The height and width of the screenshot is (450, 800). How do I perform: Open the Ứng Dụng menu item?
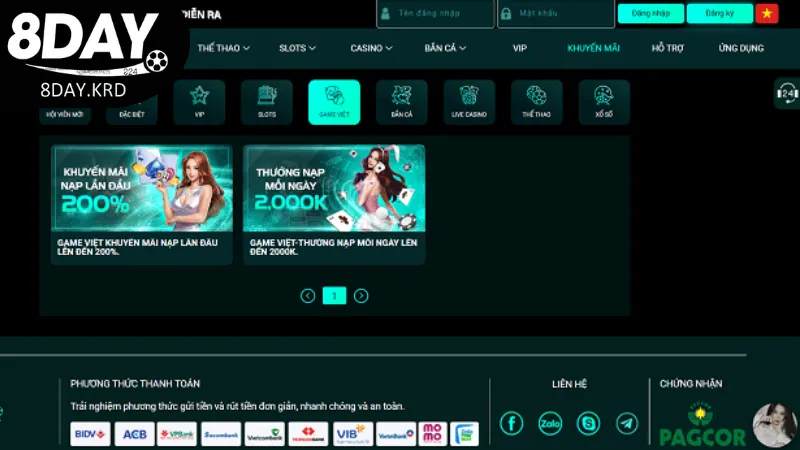tap(741, 48)
